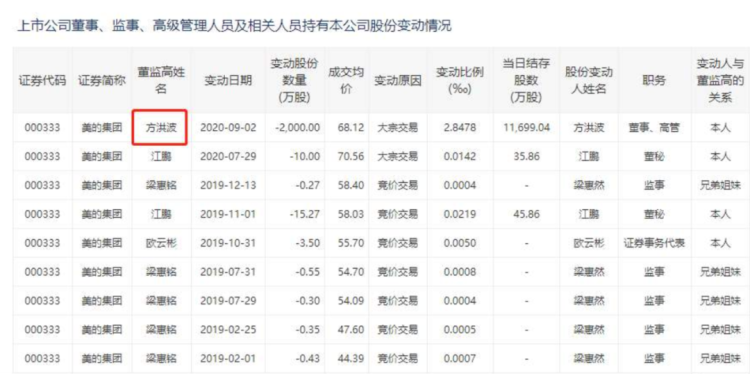This screenshot has height=374, width=750.
Task: Click the 证券简称 column header
Action: coord(102,80)
